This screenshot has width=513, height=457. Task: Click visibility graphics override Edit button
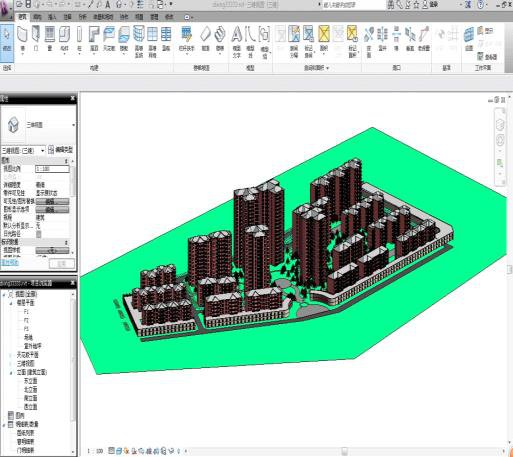52,201
